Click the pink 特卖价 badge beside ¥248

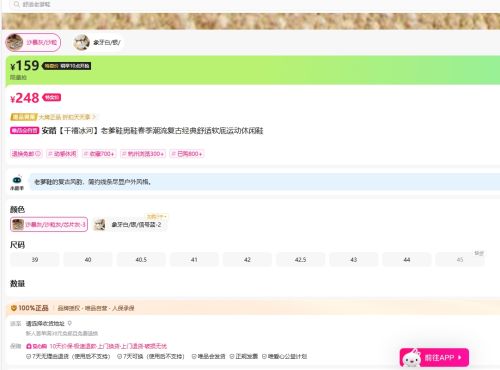(x=52, y=97)
